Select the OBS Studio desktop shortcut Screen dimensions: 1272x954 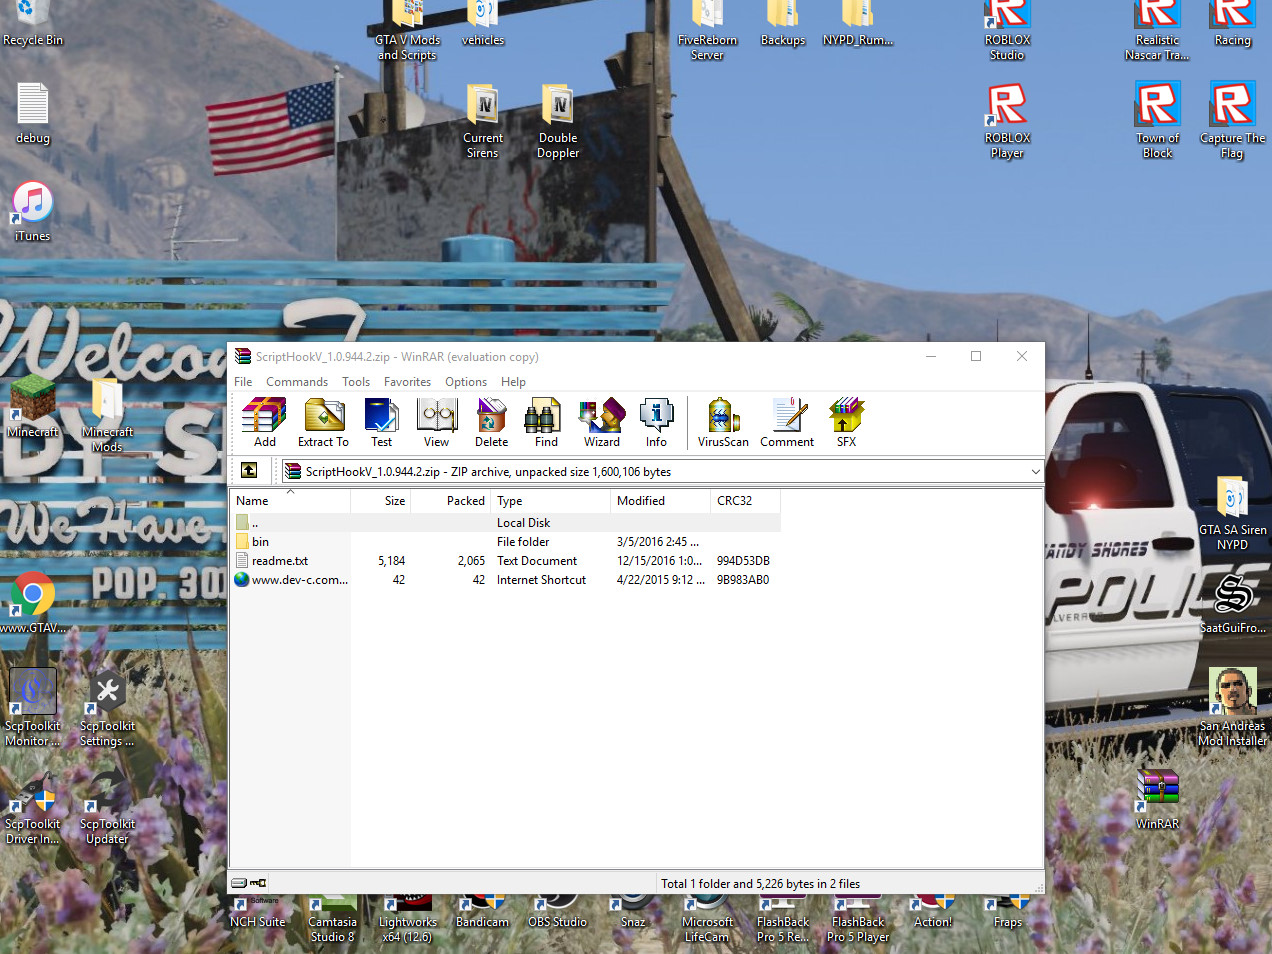[558, 912]
